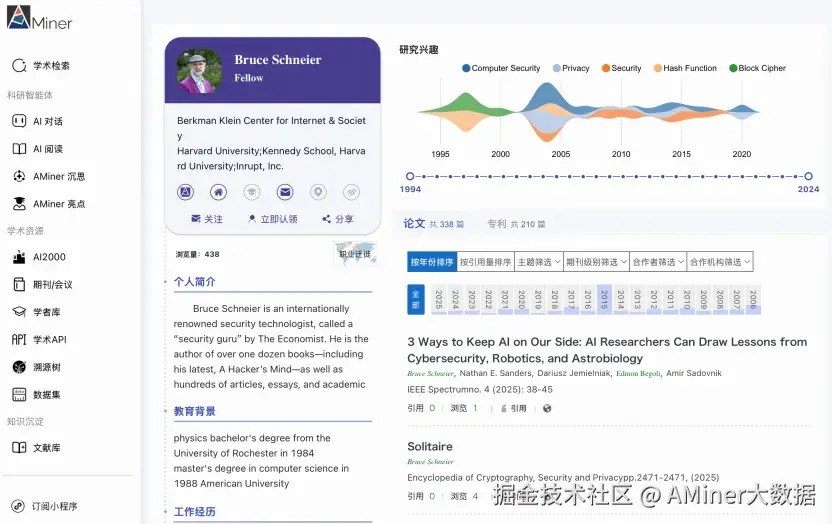
Task: Open 期刊/会议 journals and conferences
Action: click(x=42, y=285)
